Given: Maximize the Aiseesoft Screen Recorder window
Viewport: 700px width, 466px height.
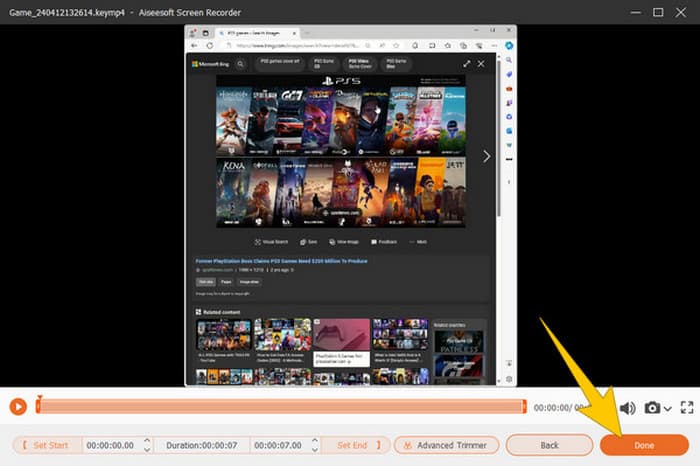Looking at the screenshot, I should (x=658, y=12).
